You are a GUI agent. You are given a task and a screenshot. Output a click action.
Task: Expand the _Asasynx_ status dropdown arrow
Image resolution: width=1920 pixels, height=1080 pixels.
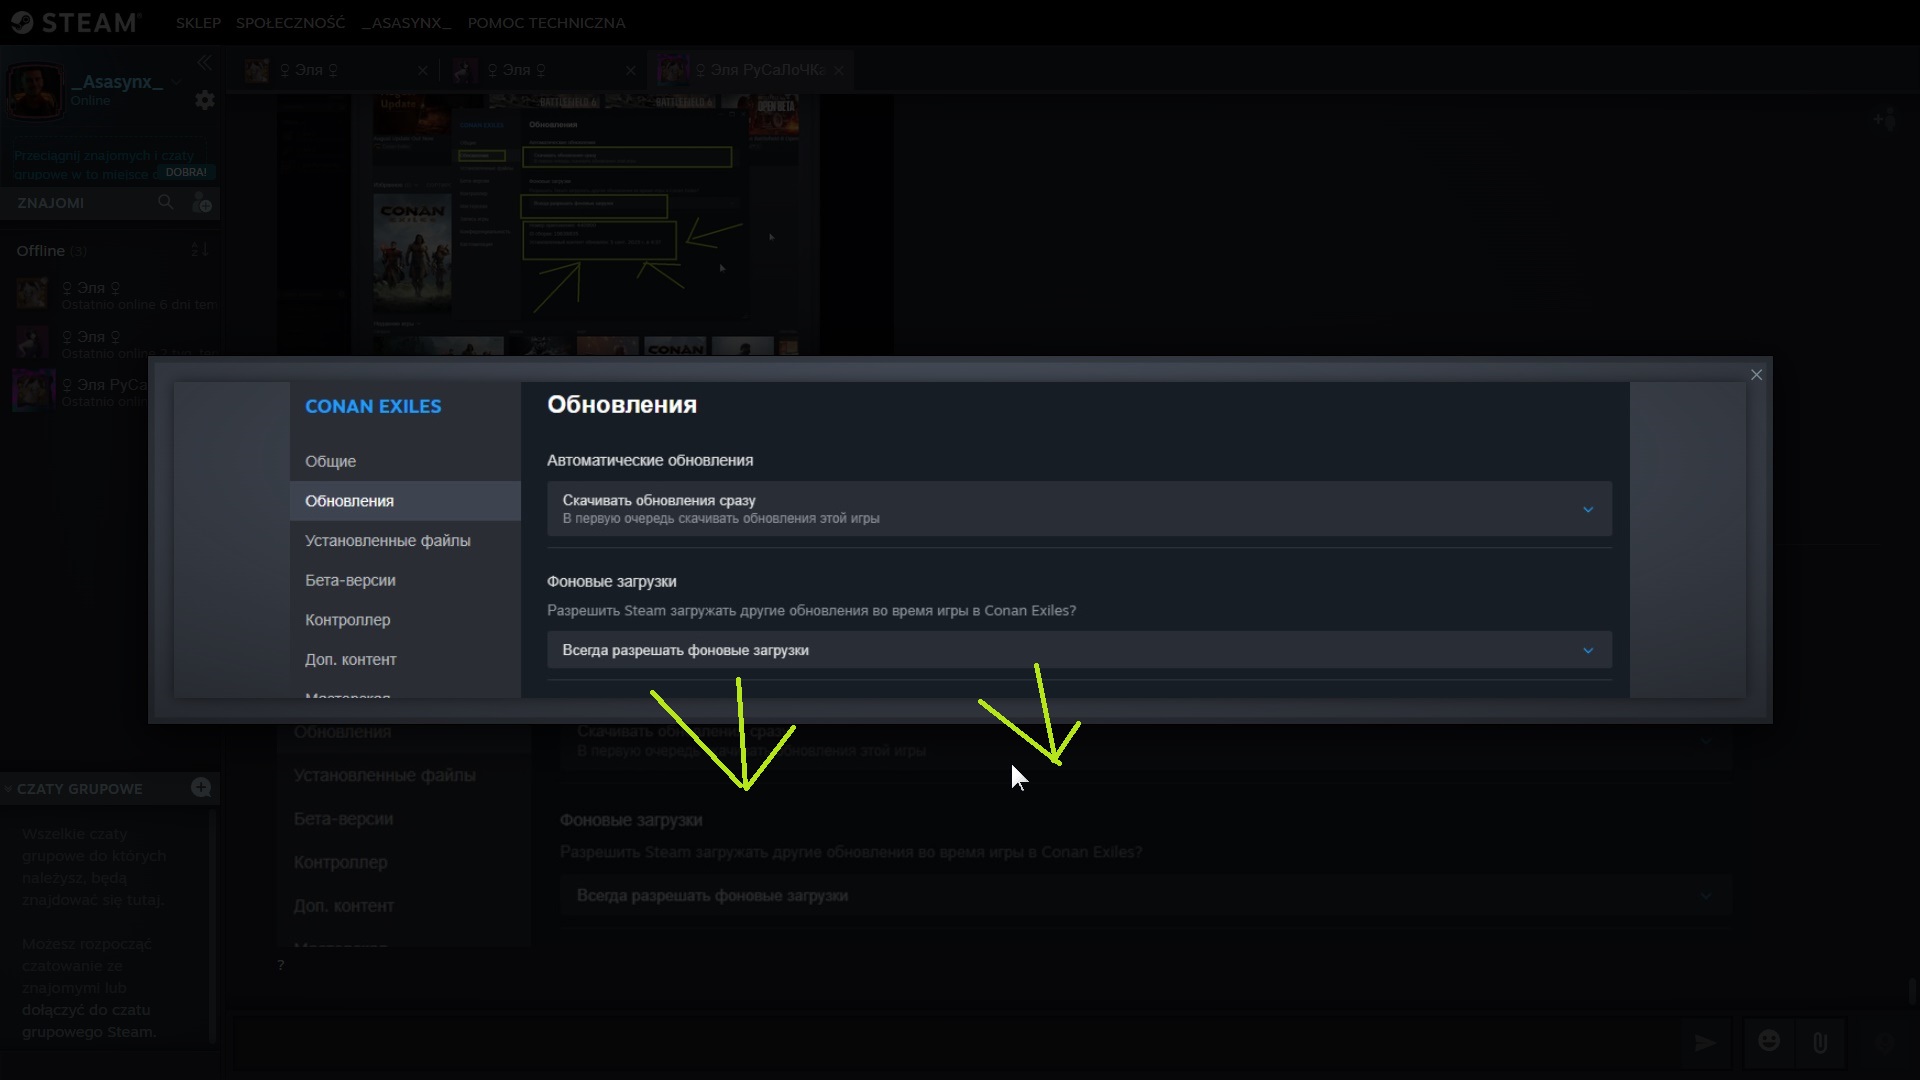point(176,82)
